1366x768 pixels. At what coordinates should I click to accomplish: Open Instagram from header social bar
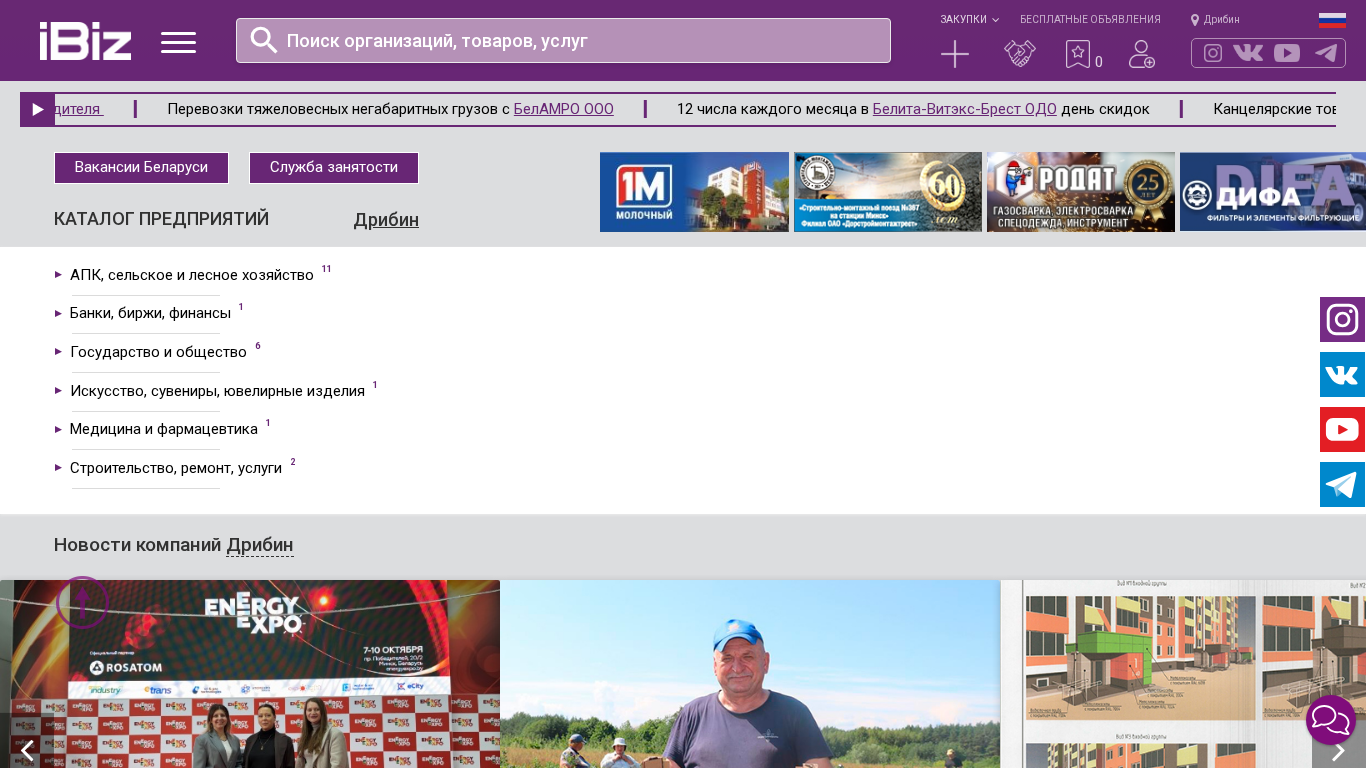click(x=1213, y=53)
